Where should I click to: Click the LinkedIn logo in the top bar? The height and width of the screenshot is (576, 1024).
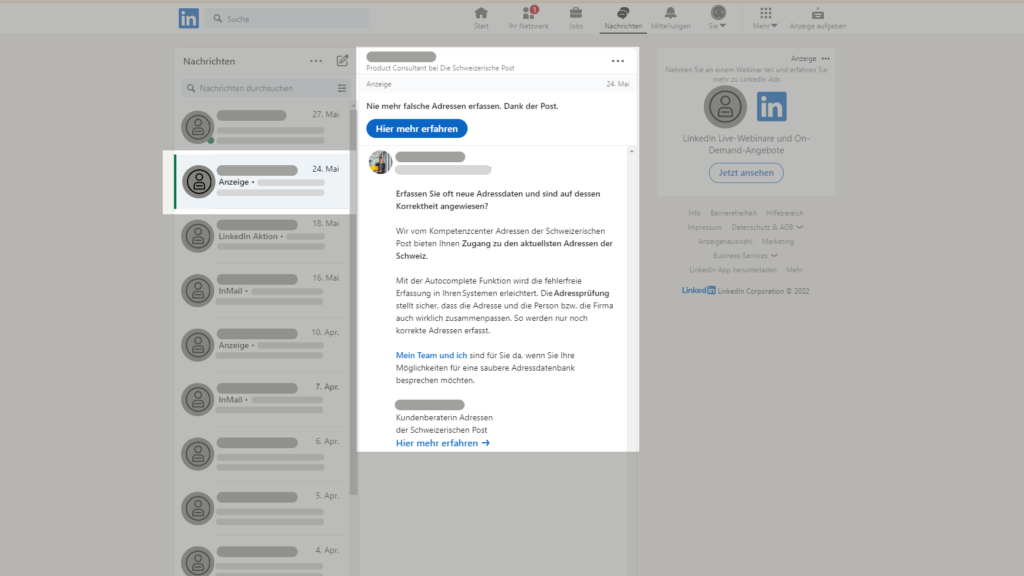[x=189, y=18]
